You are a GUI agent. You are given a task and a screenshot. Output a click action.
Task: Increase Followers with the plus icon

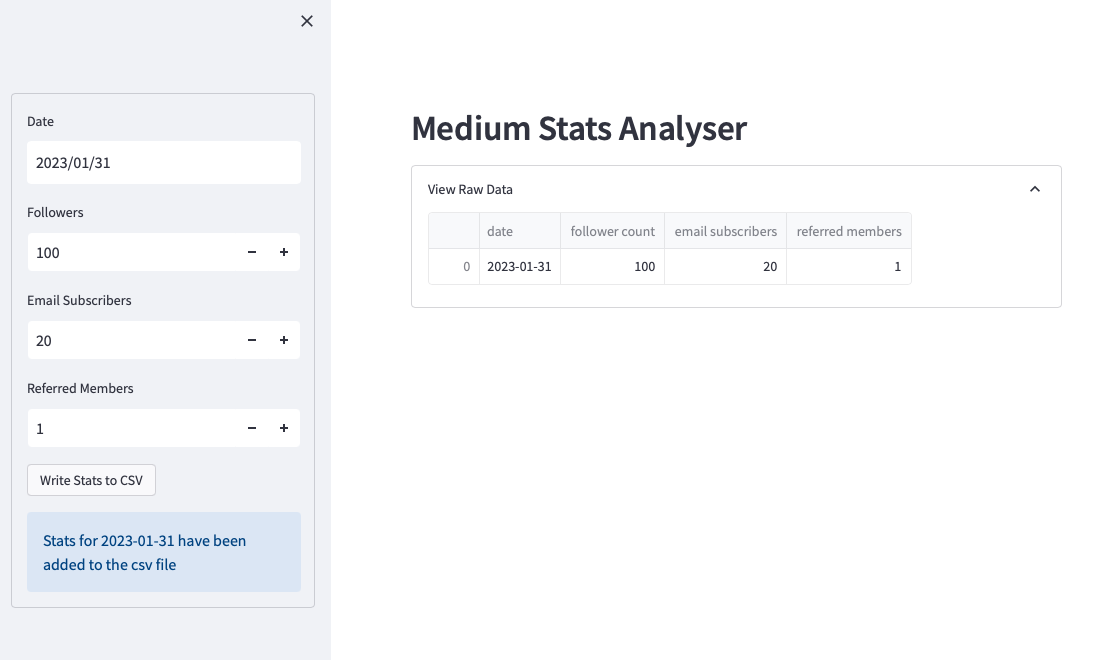tap(284, 253)
